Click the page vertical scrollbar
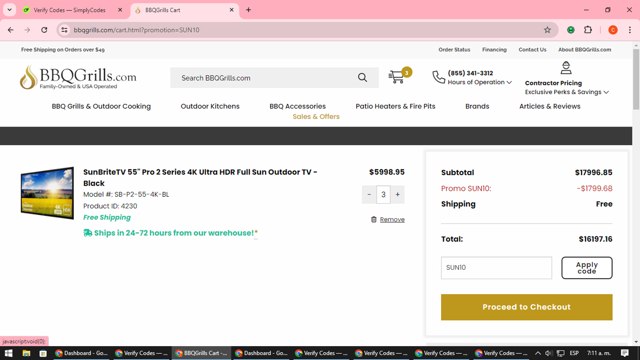The image size is (640, 360). (636, 80)
